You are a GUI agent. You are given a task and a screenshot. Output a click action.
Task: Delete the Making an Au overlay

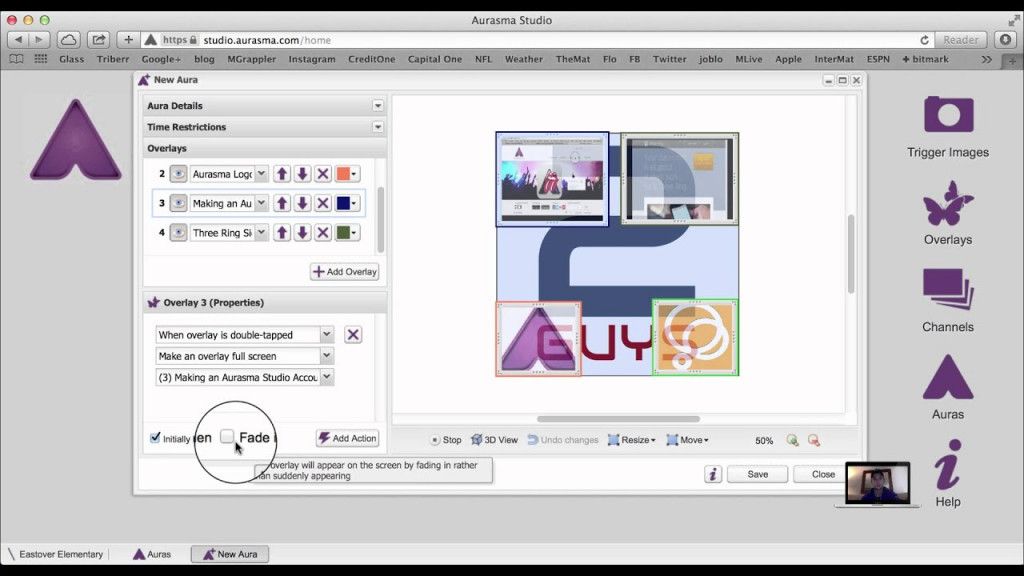[323, 203]
